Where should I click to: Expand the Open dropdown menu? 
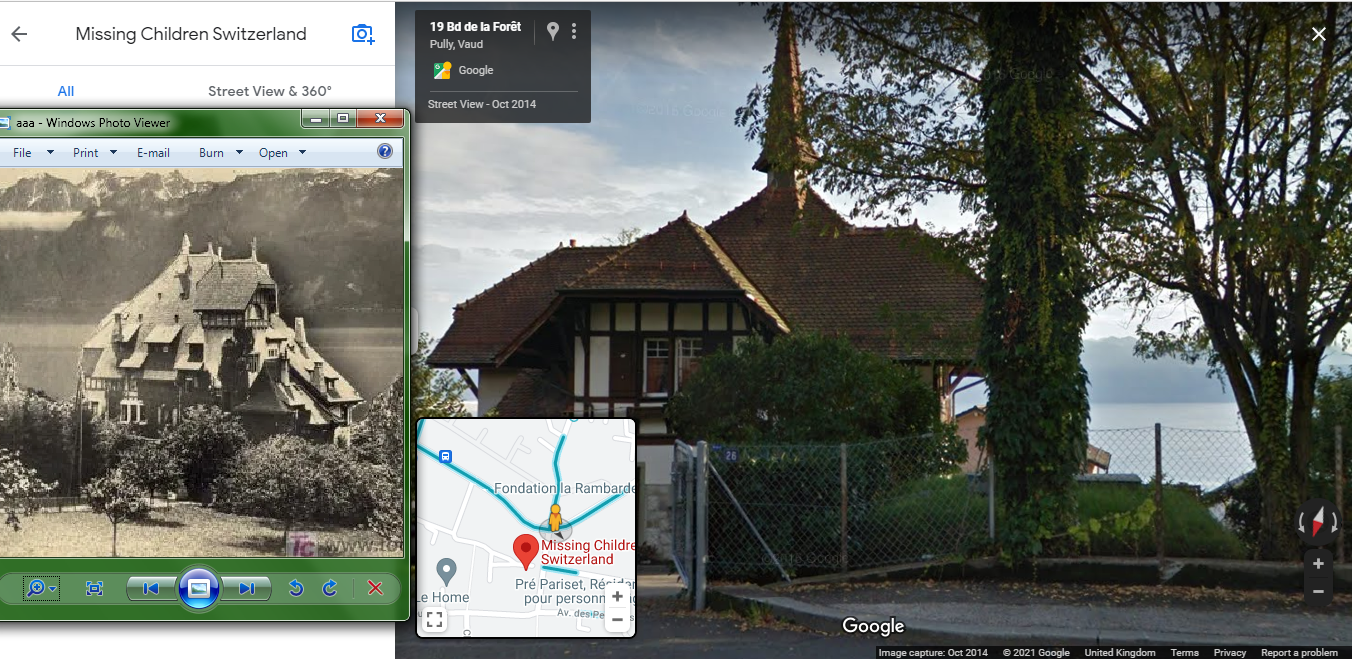coord(283,153)
